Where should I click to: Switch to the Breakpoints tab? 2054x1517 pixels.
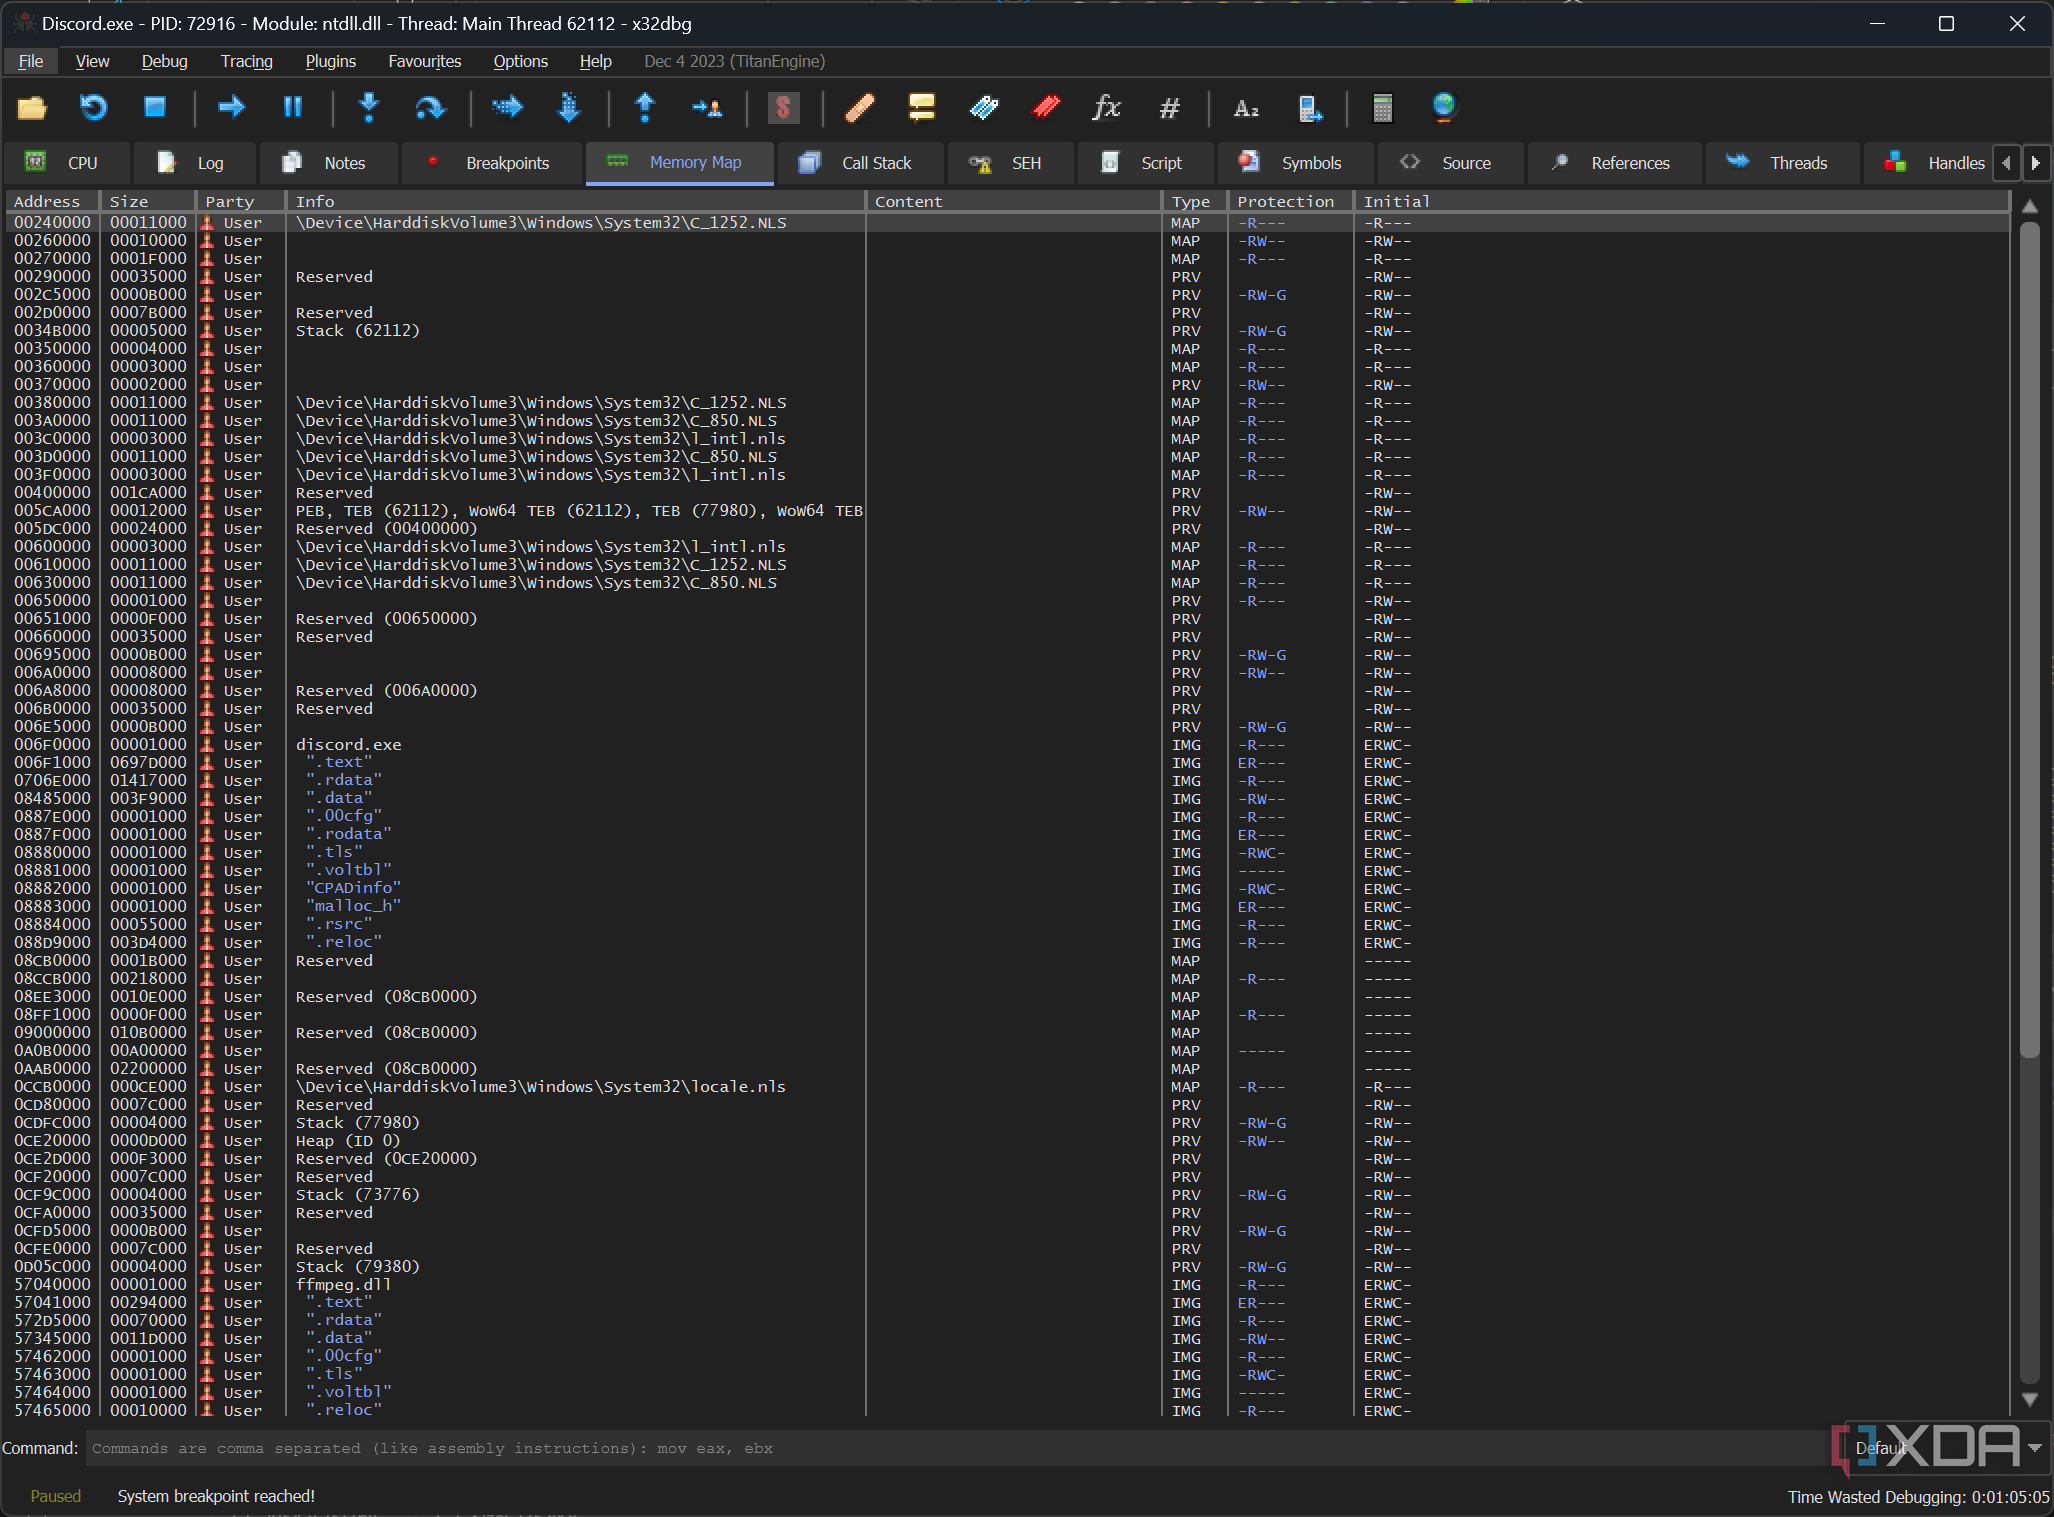click(491, 163)
